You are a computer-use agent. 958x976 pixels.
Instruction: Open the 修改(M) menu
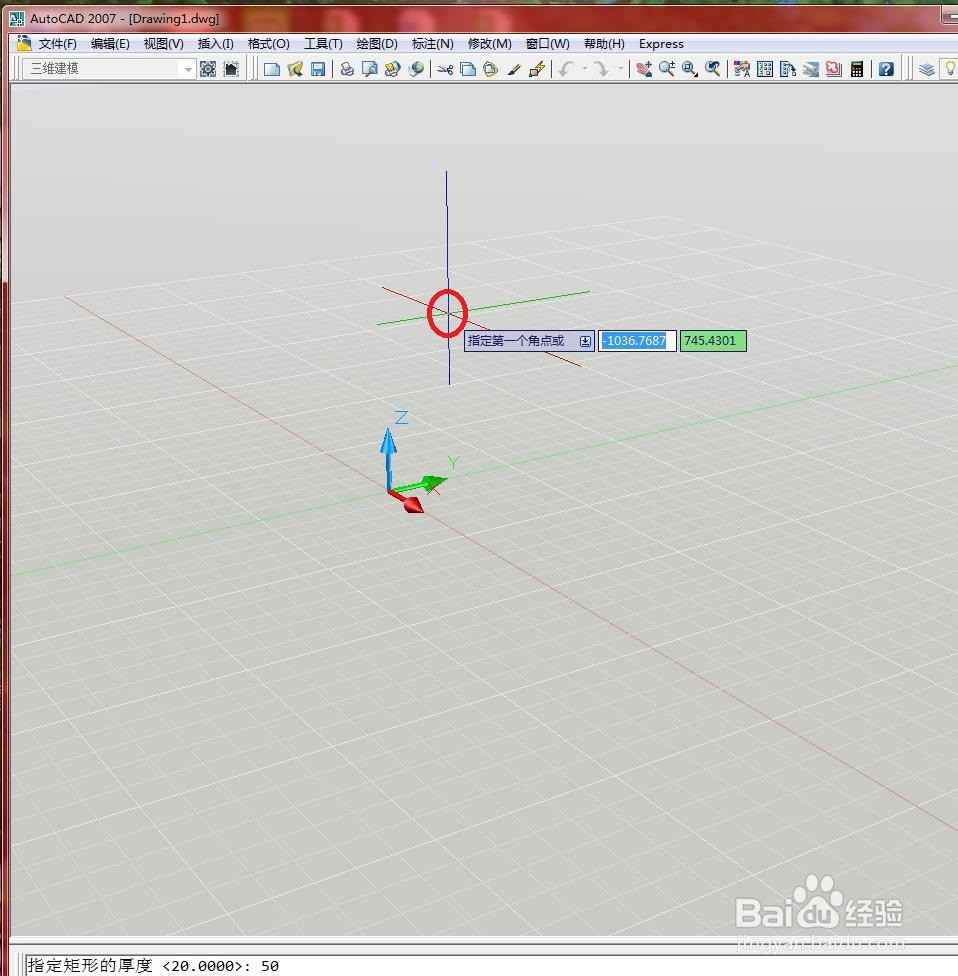tap(489, 44)
